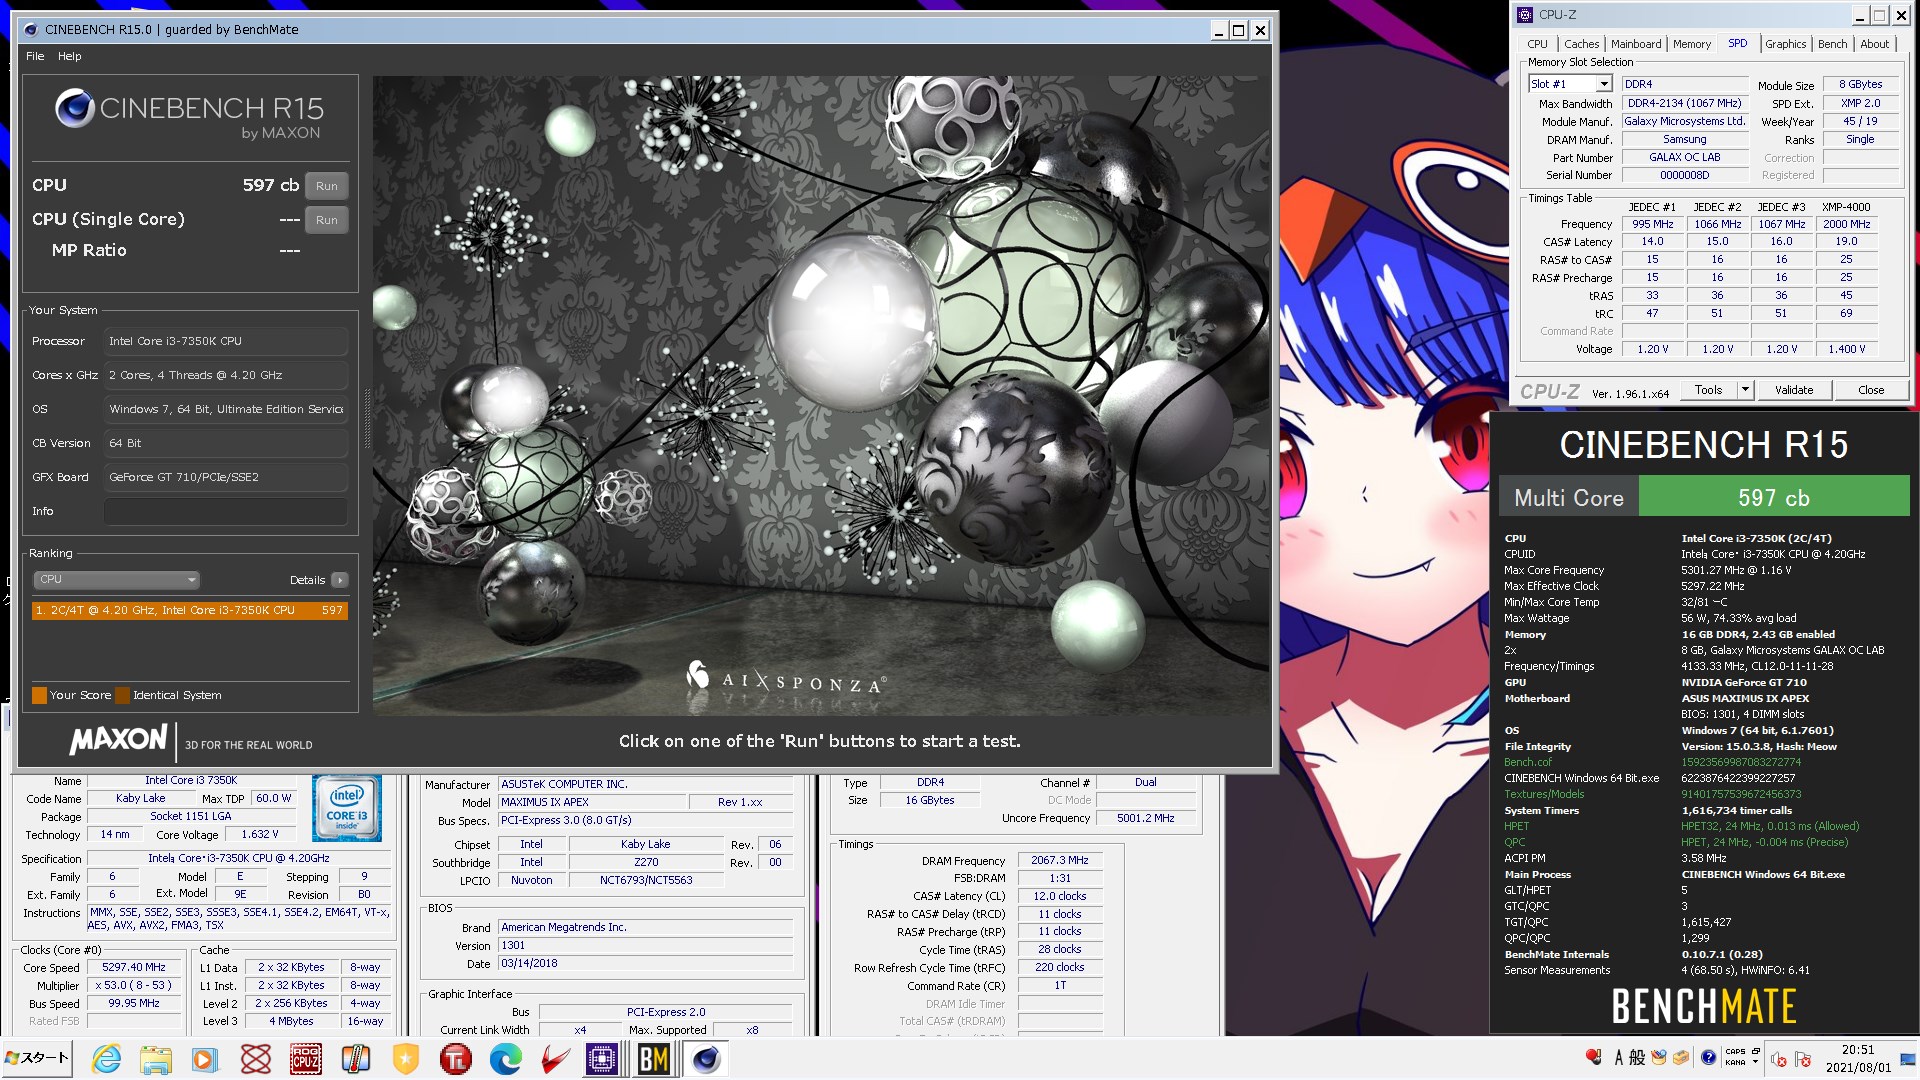Click the red IME language bar icon
Image resolution: width=1920 pixels, height=1080 pixels.
1593,1057
